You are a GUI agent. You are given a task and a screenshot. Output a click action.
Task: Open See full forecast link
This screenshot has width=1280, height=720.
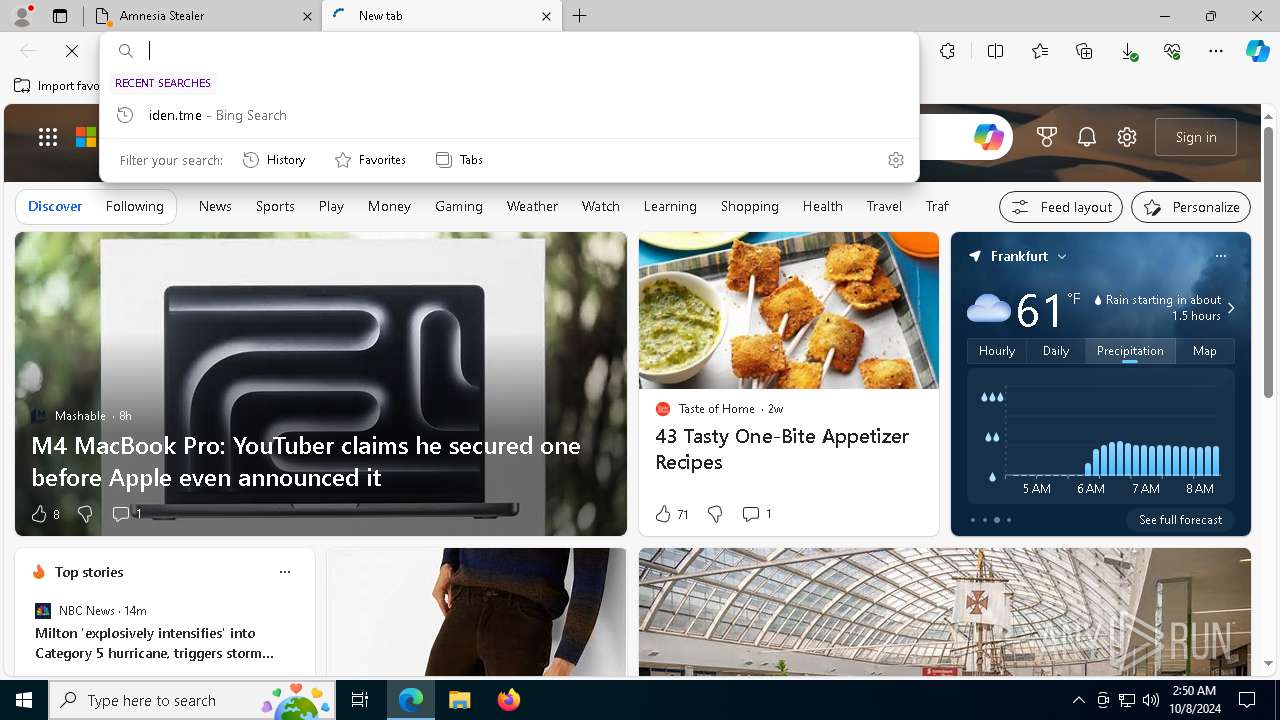coord(1180,520)
